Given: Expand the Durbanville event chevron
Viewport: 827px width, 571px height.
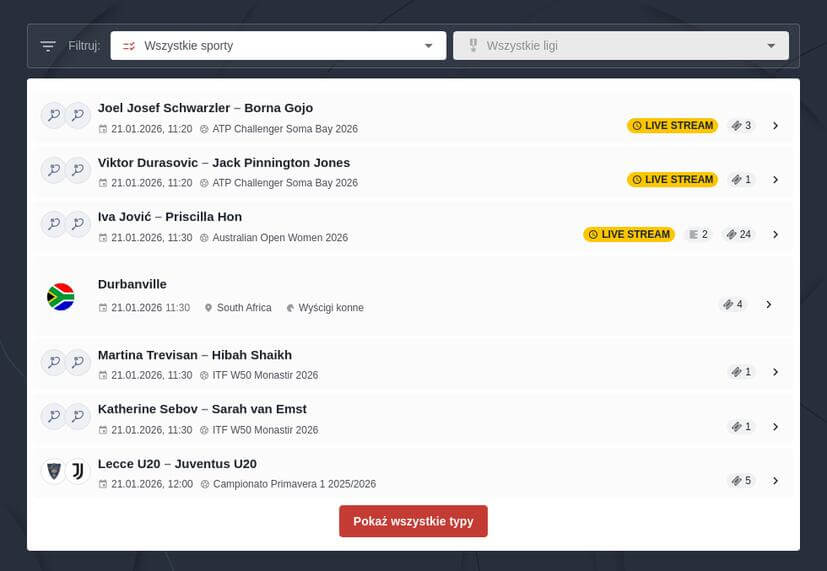Looking at the screenshot, I should pos(768,305).
